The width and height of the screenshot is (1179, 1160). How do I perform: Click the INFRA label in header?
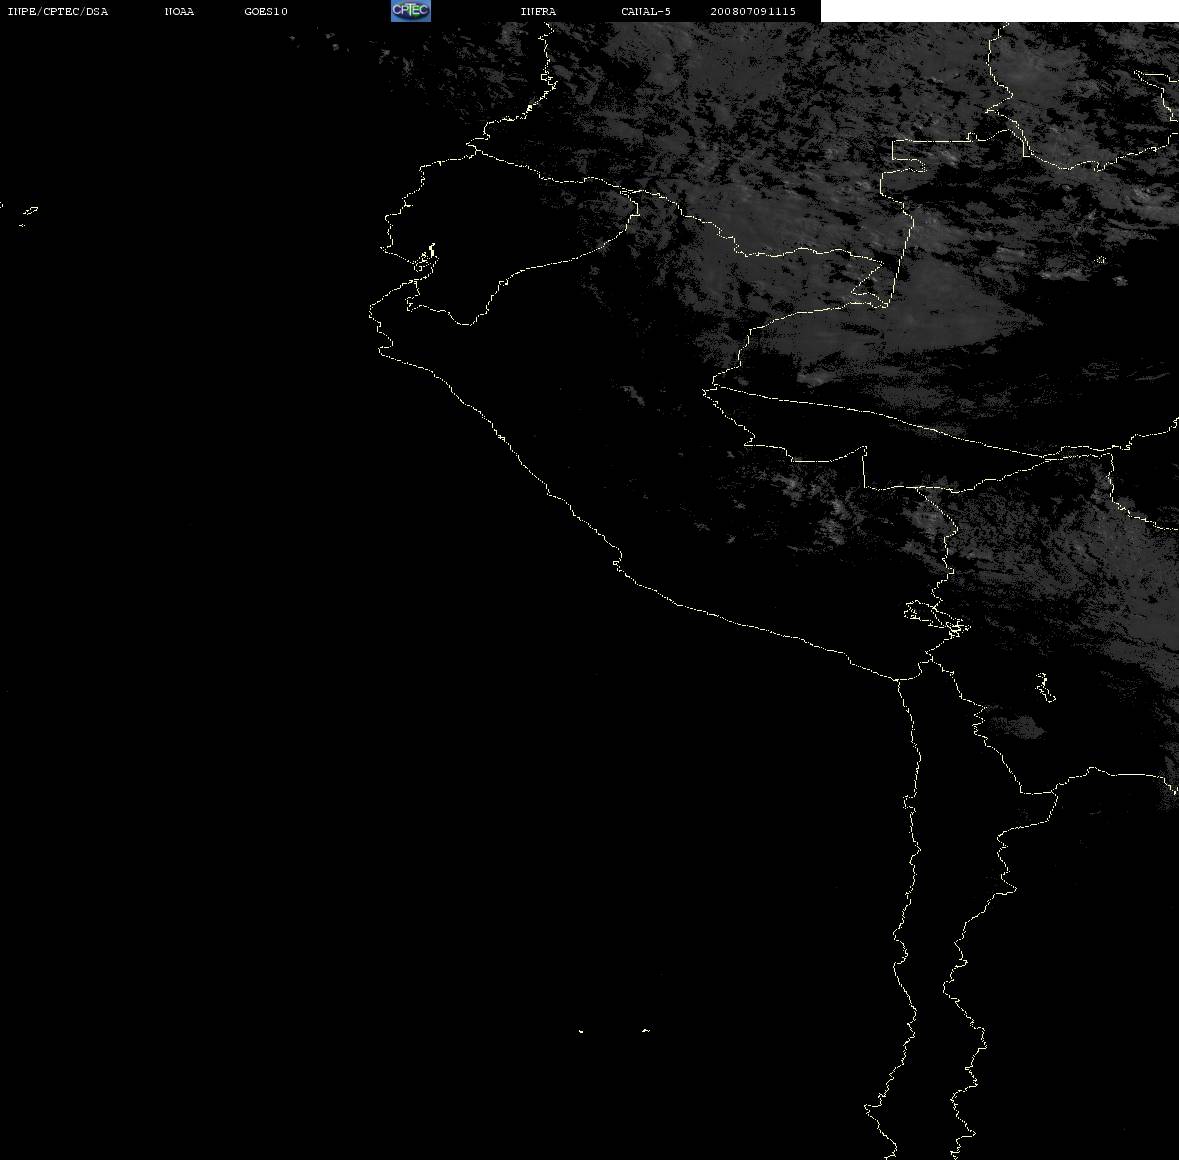click(x=538, y=11)
